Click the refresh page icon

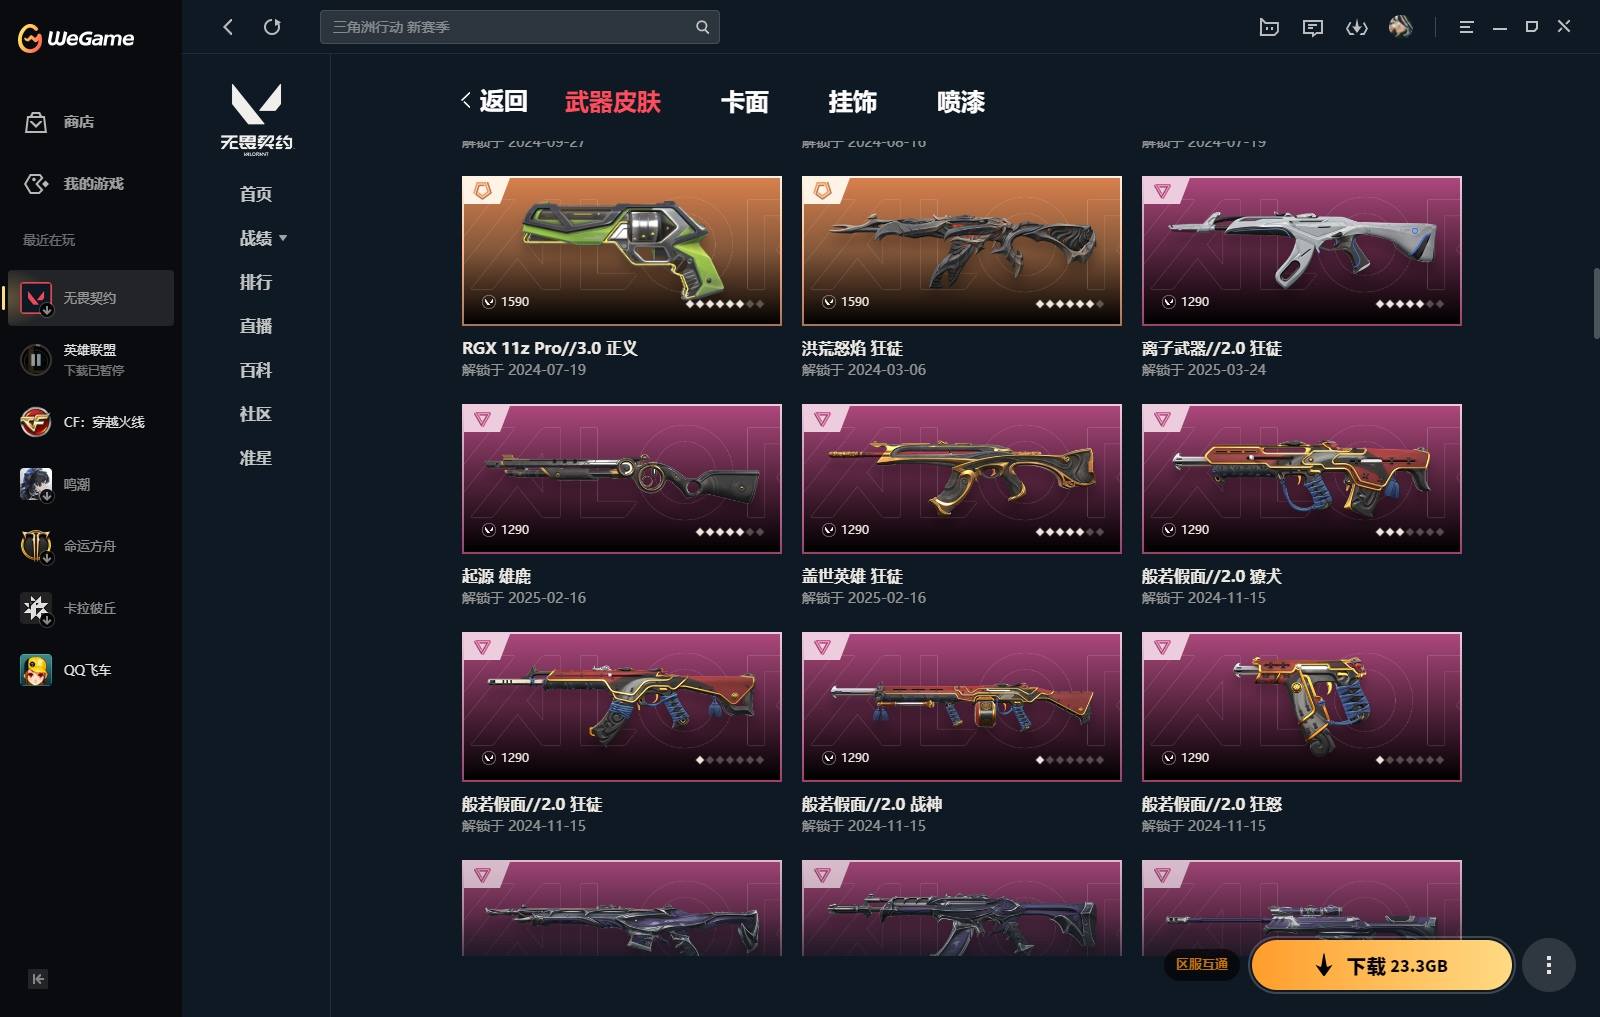[272, 27]
